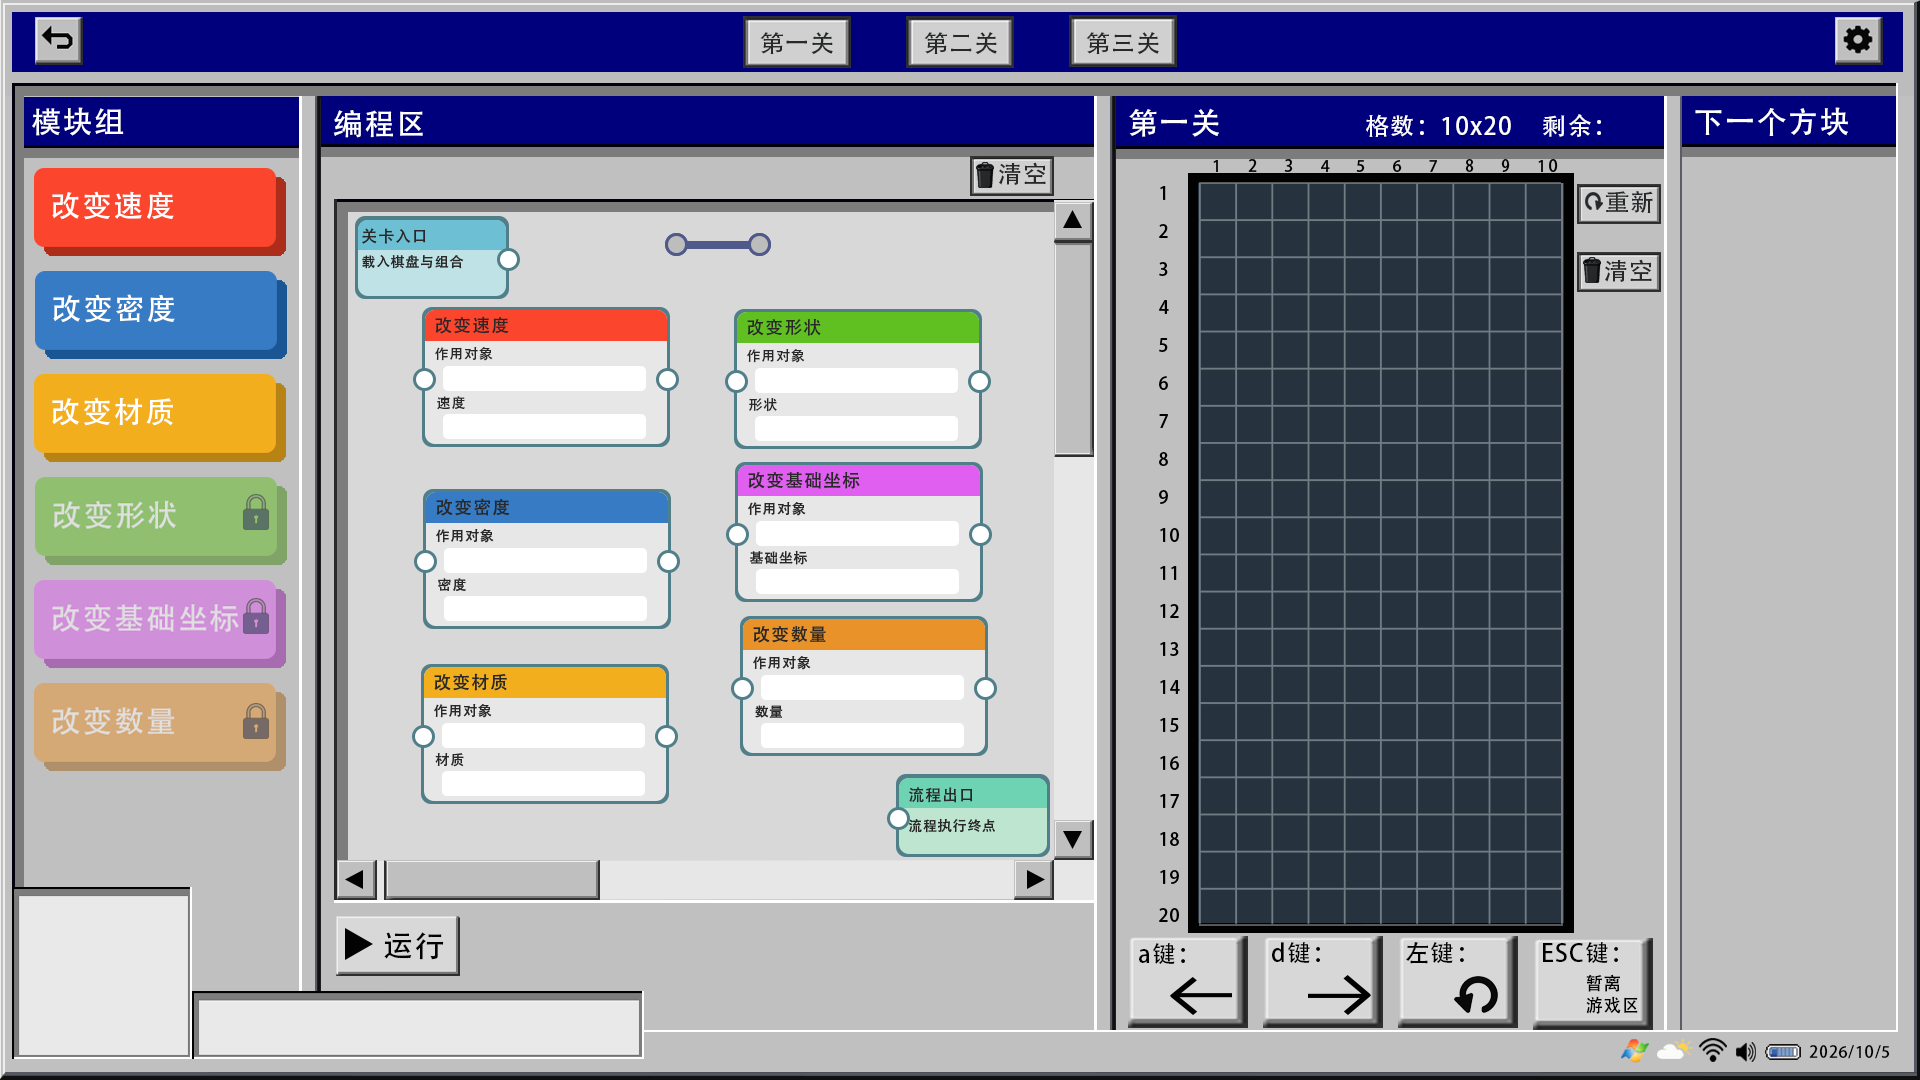
Task: Click the 重新 restart button
Action: (x=1619, y=203)
